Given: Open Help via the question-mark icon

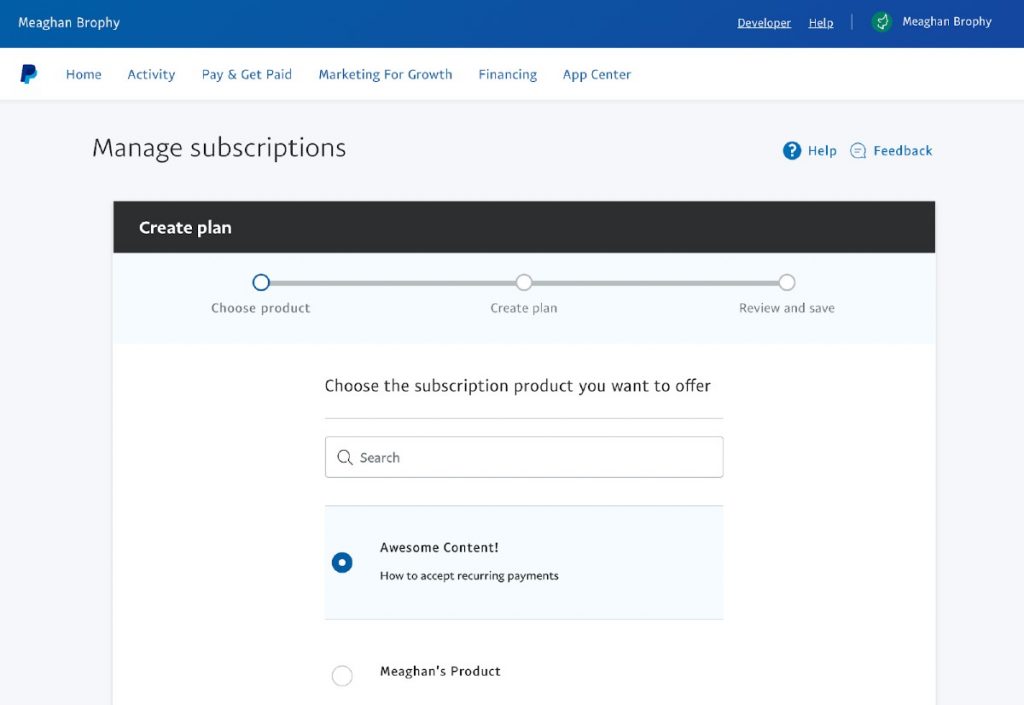Looking at the screenshot, I should point(790,150).
